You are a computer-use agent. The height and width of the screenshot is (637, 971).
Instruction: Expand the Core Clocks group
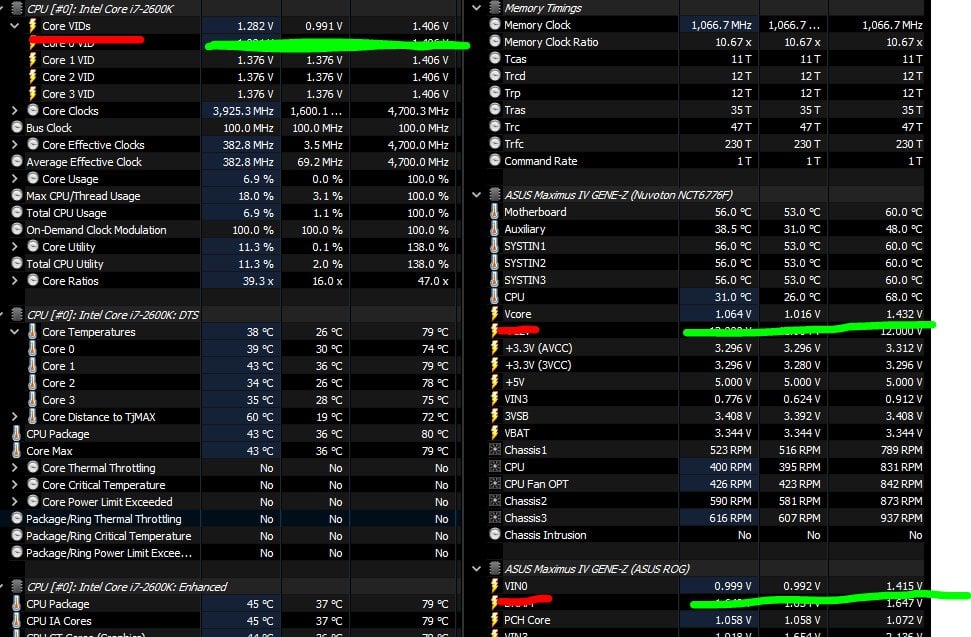(x=14, y=111)
